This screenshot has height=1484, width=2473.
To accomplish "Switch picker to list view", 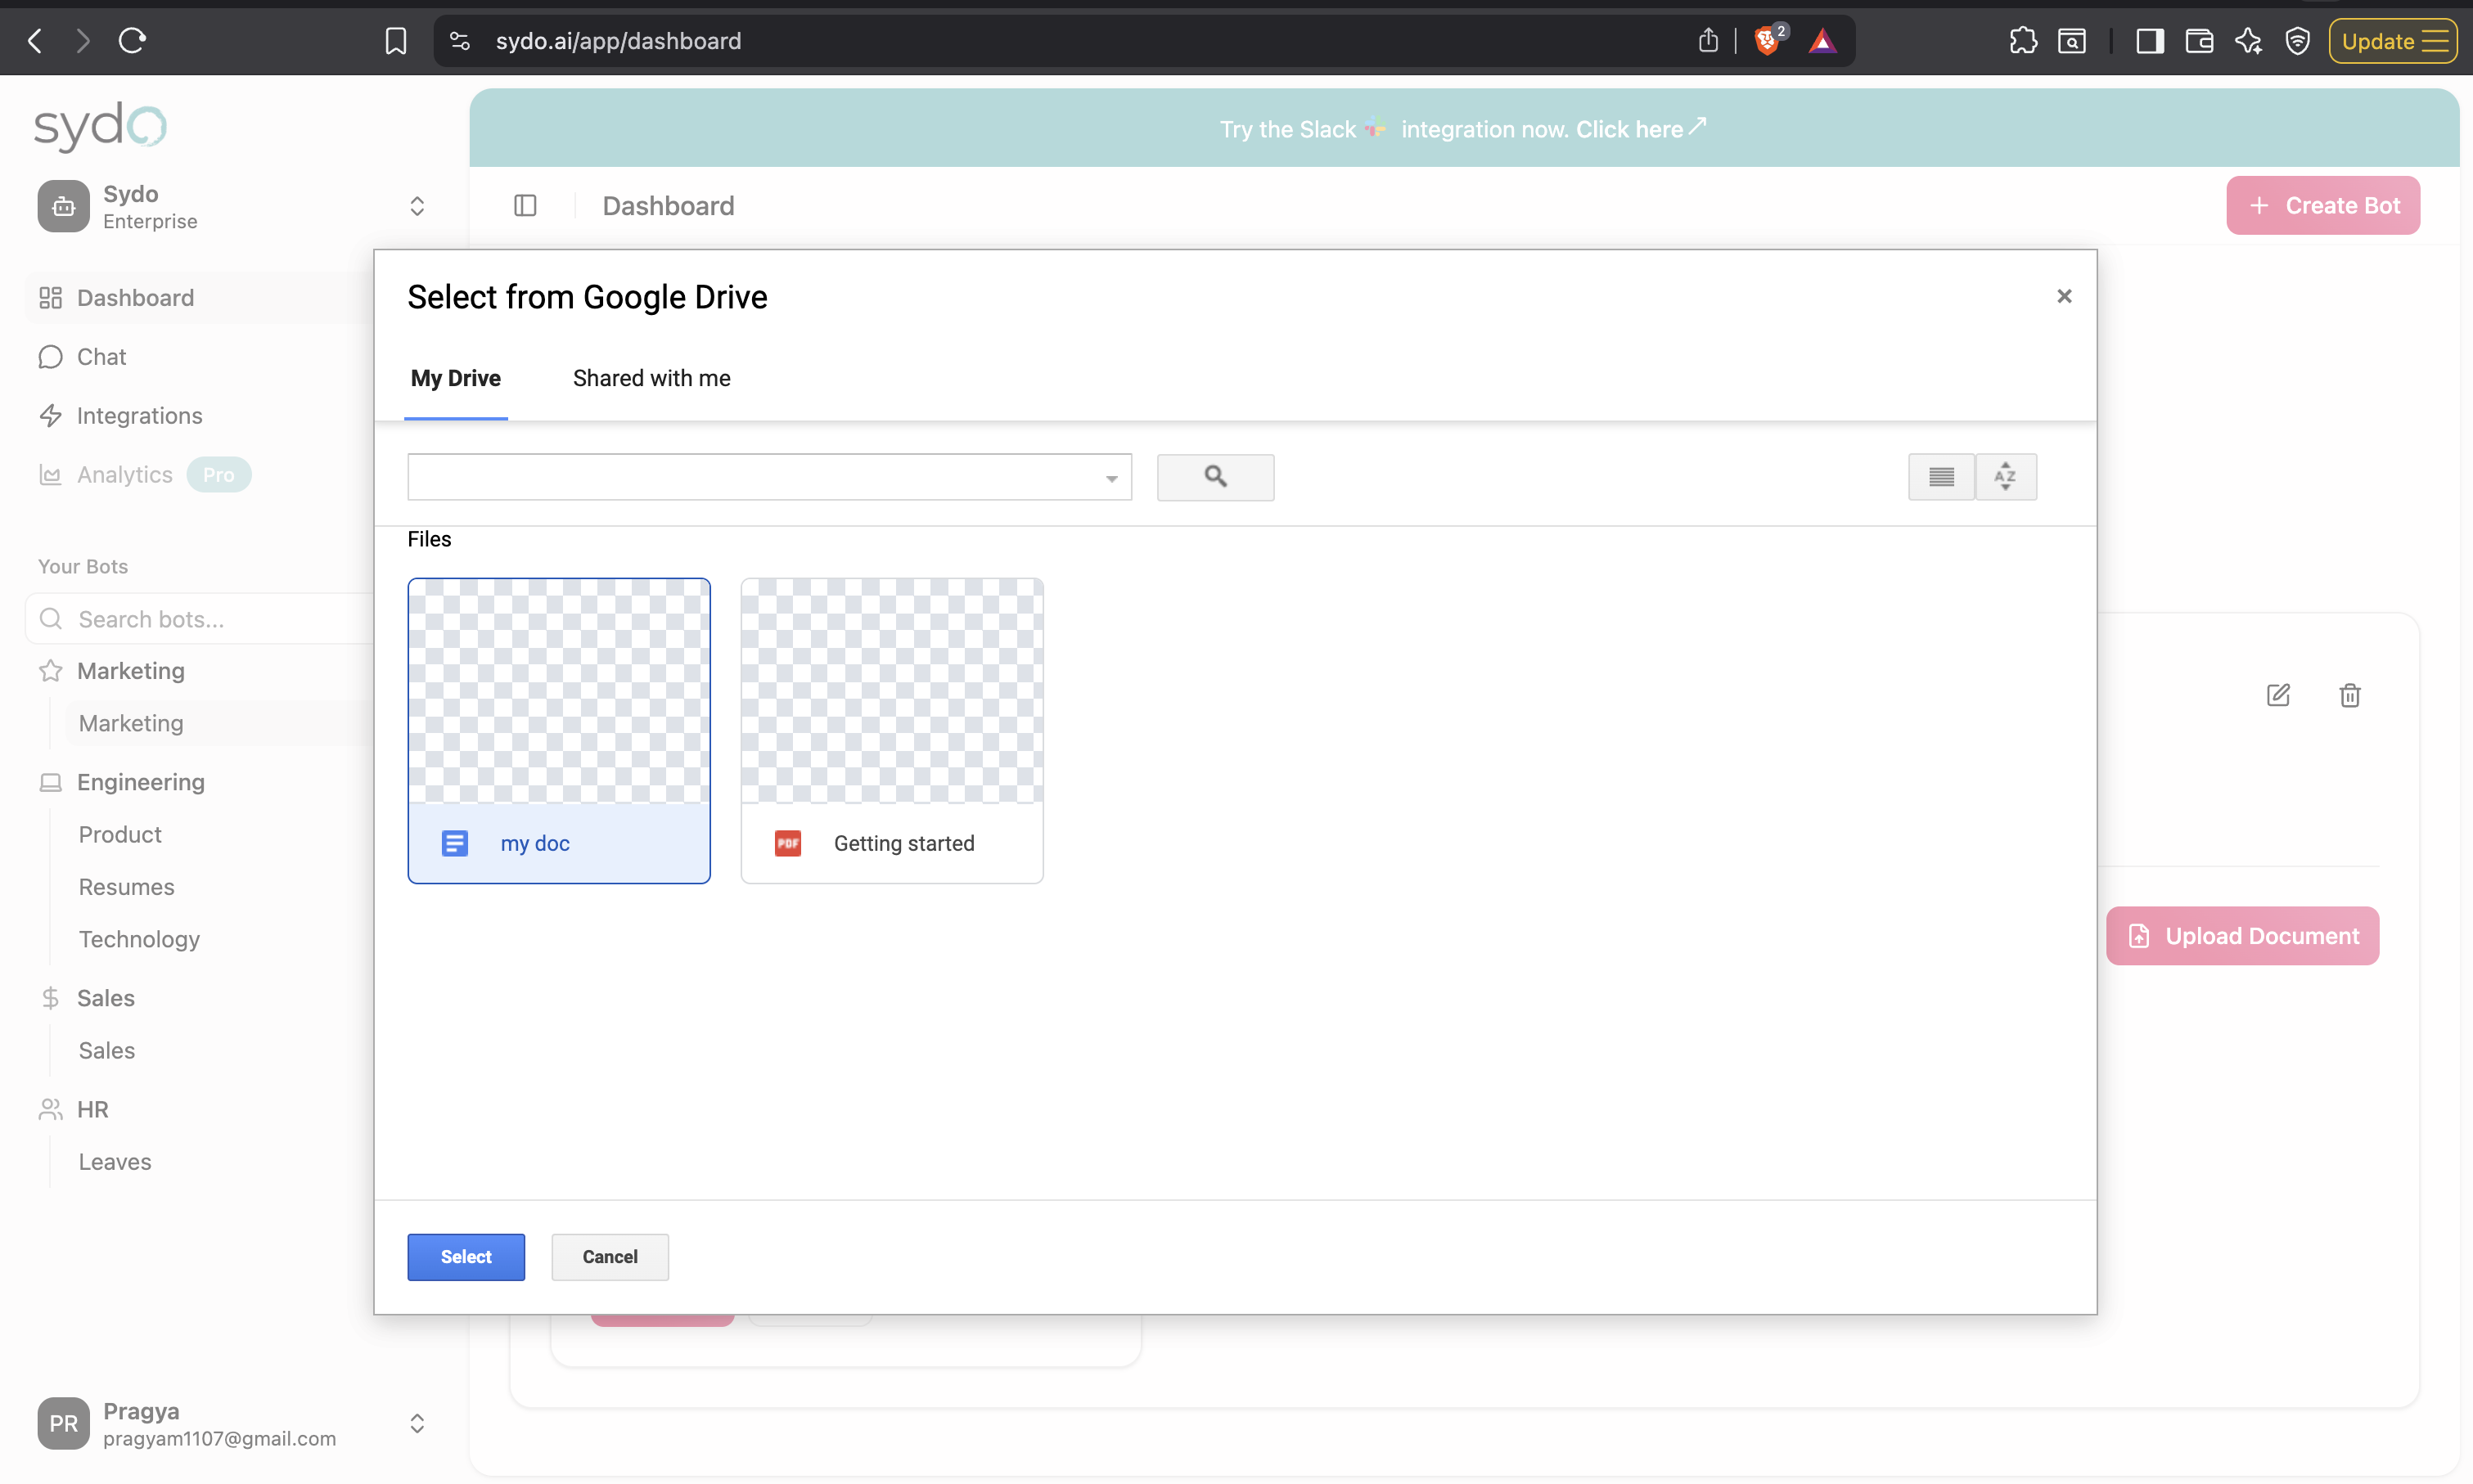I will point(1942,477).
